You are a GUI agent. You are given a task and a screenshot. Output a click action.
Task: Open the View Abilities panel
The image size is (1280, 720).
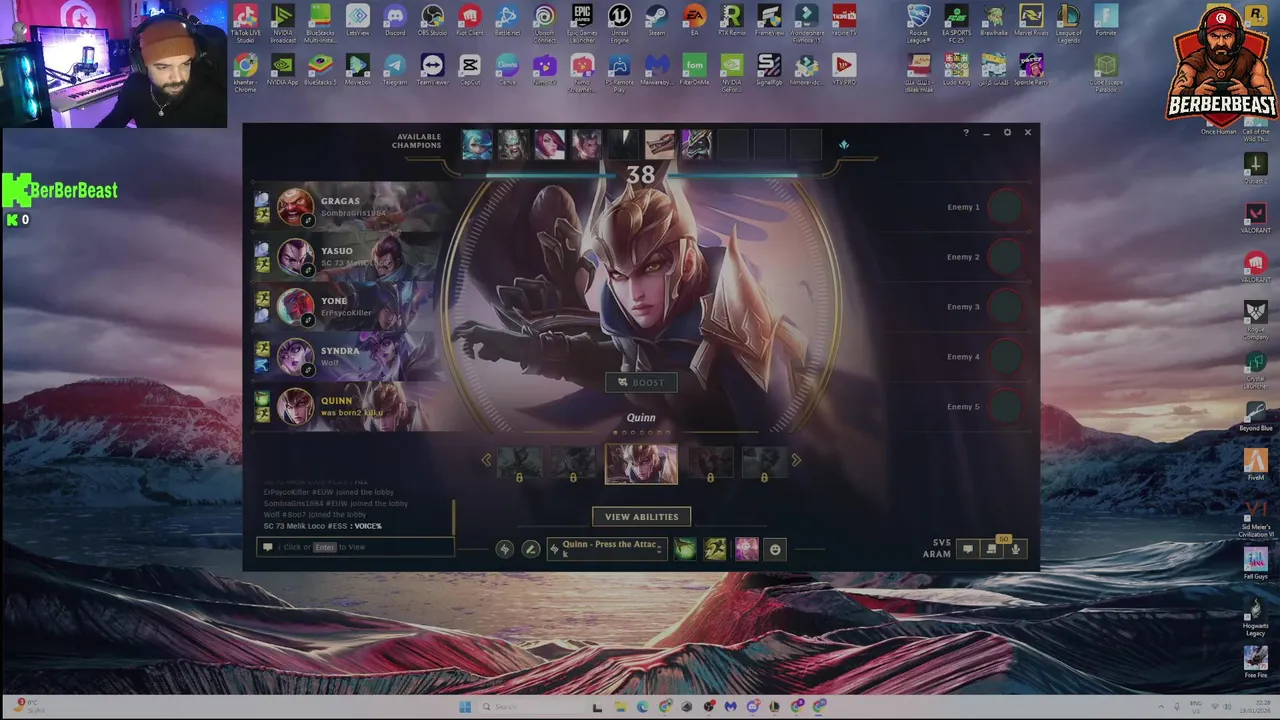641,517
